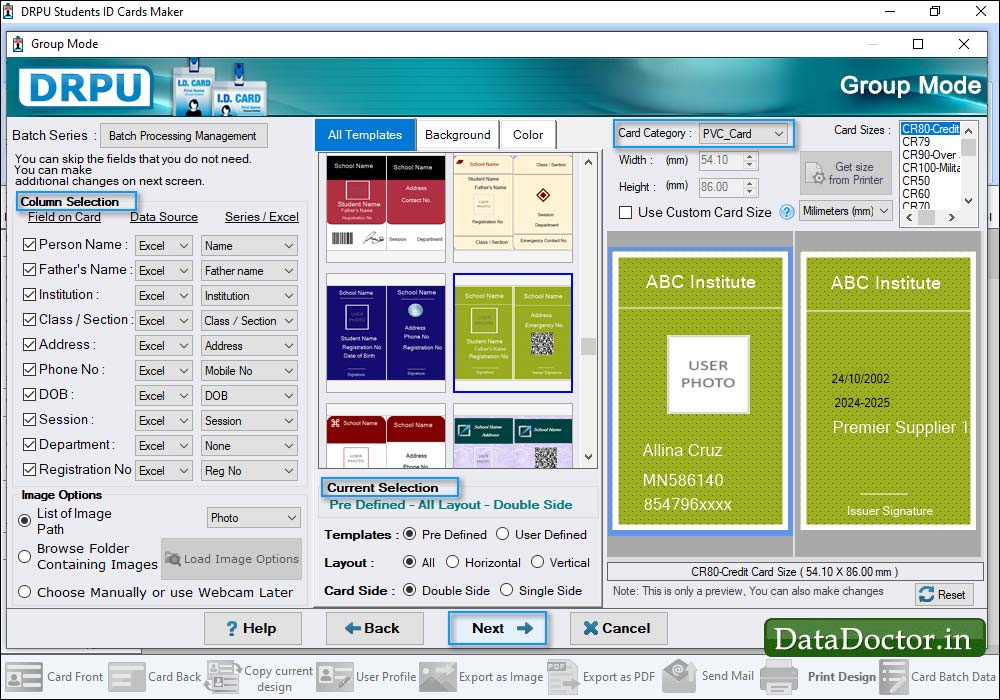Select Vertical layout radio
1000x700 pixels.
pyautogui.click(x=538, y=562)
